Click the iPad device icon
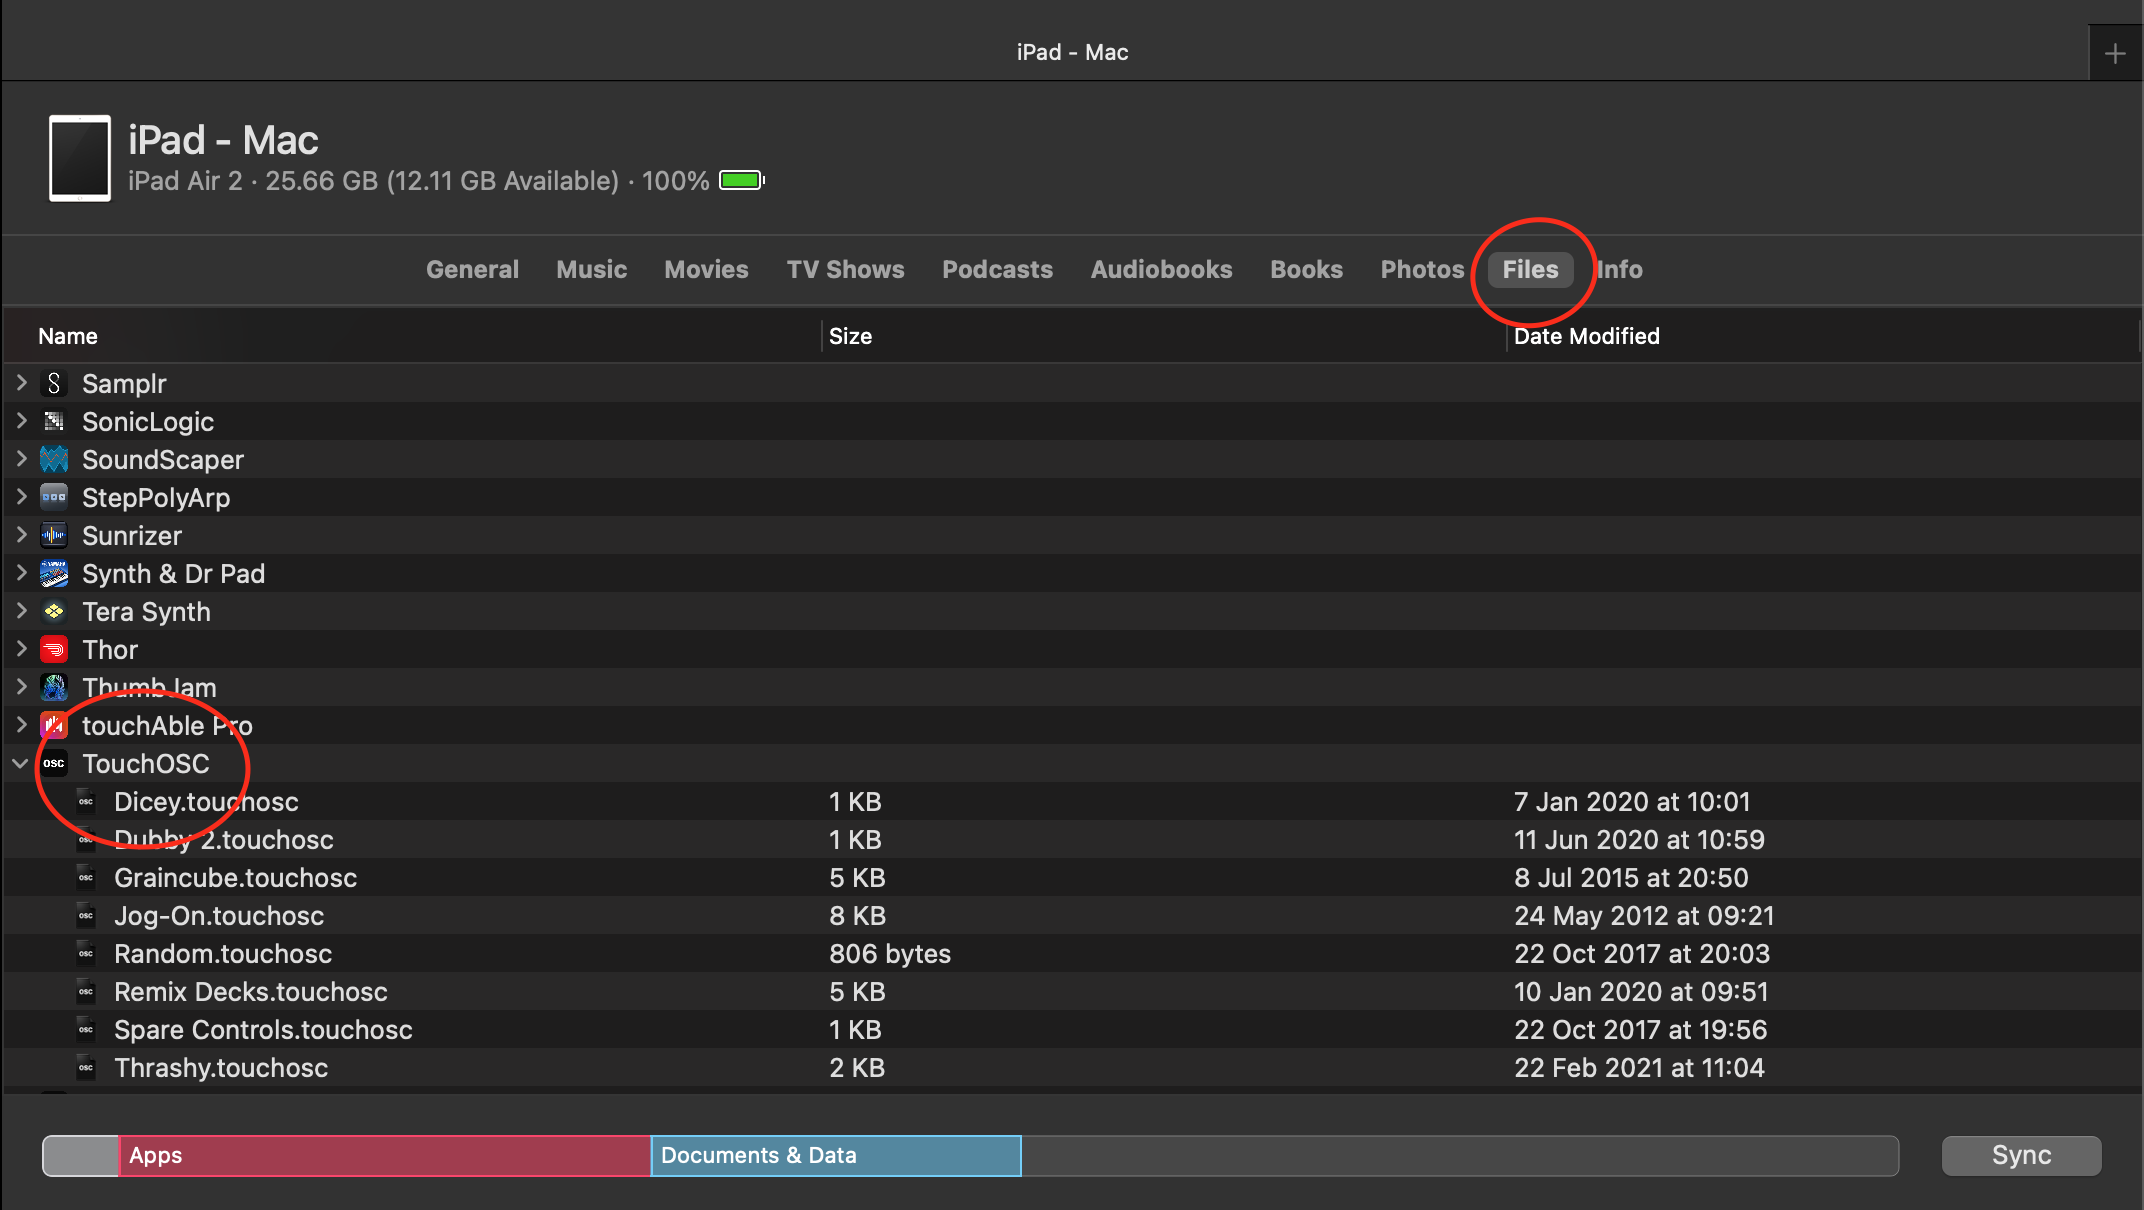 tap(80, 158)
